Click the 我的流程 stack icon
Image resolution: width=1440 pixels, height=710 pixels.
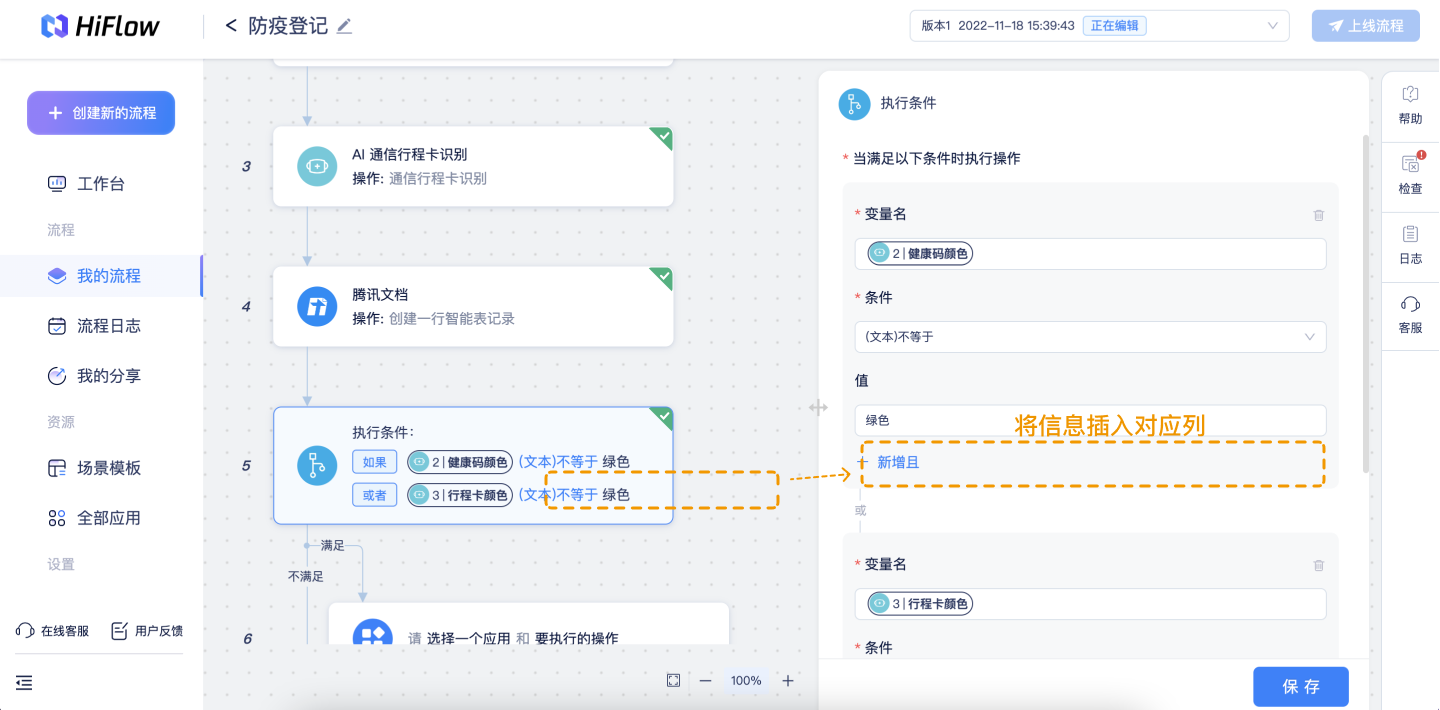[57, 276]
